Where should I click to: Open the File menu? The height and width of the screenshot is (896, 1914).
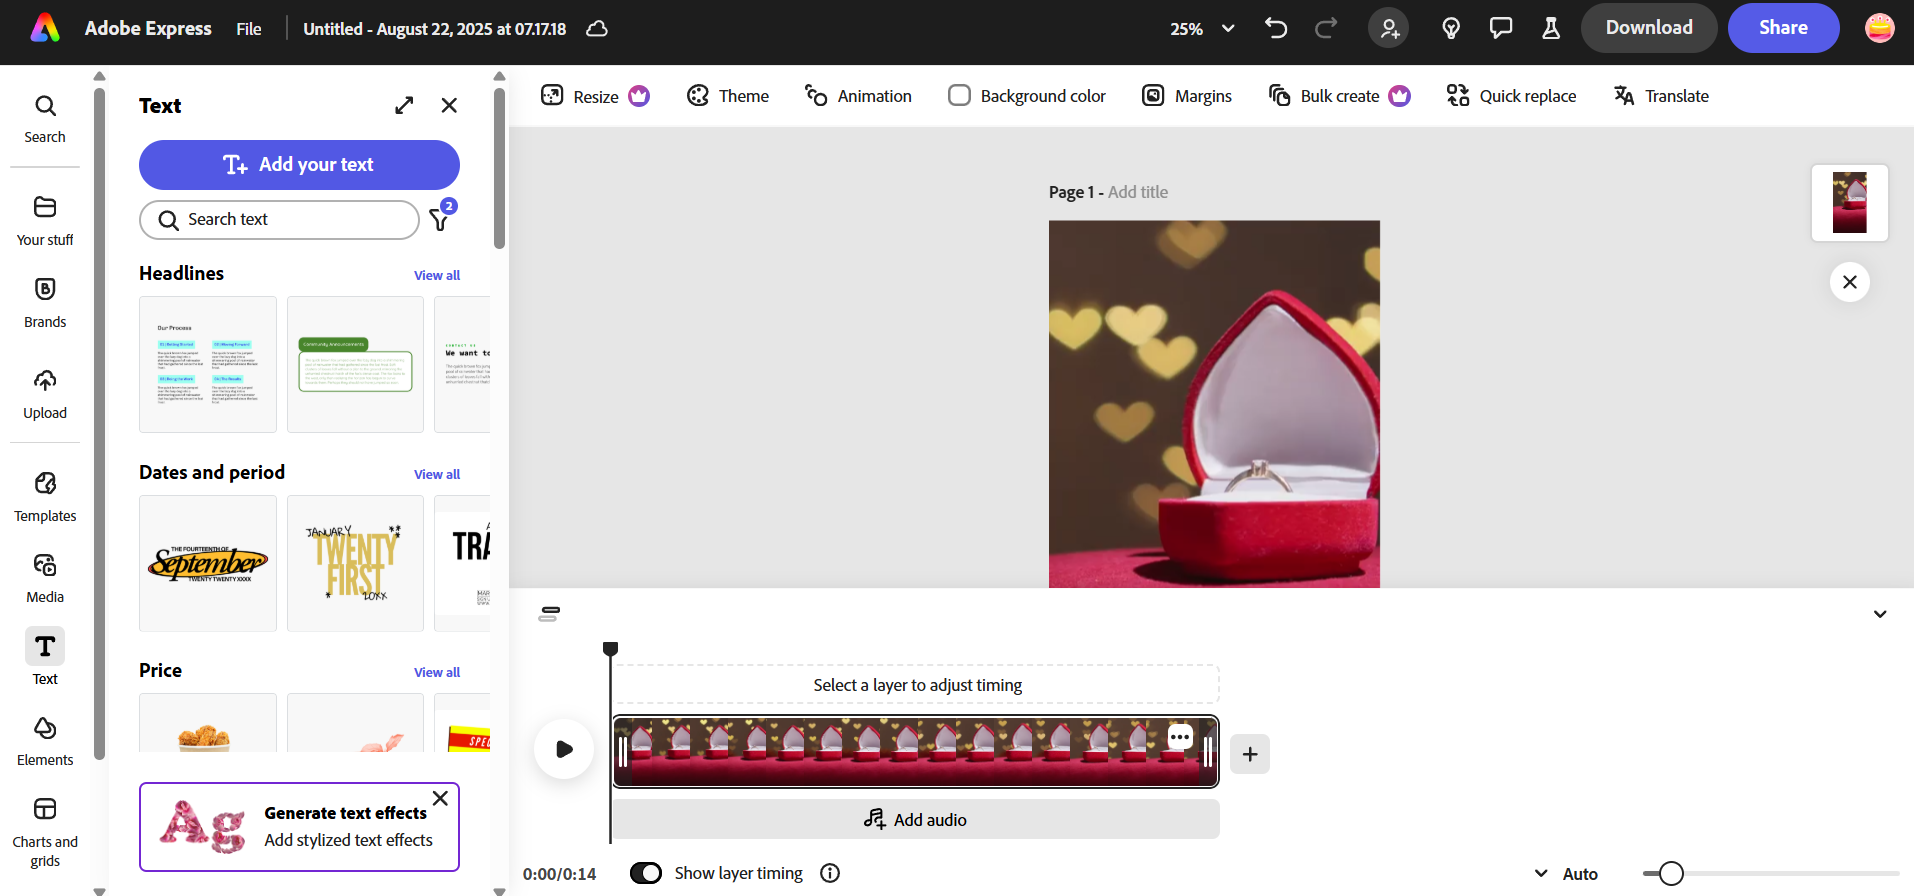pyautogui.click(x=249, y=29)
